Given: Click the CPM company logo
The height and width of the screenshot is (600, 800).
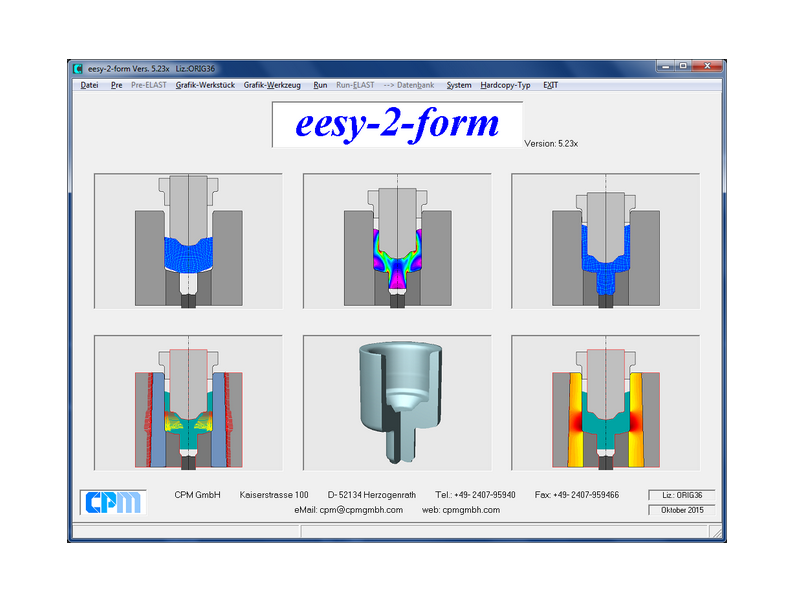Looking at the screenshot, I should click(x=113, y=502).
